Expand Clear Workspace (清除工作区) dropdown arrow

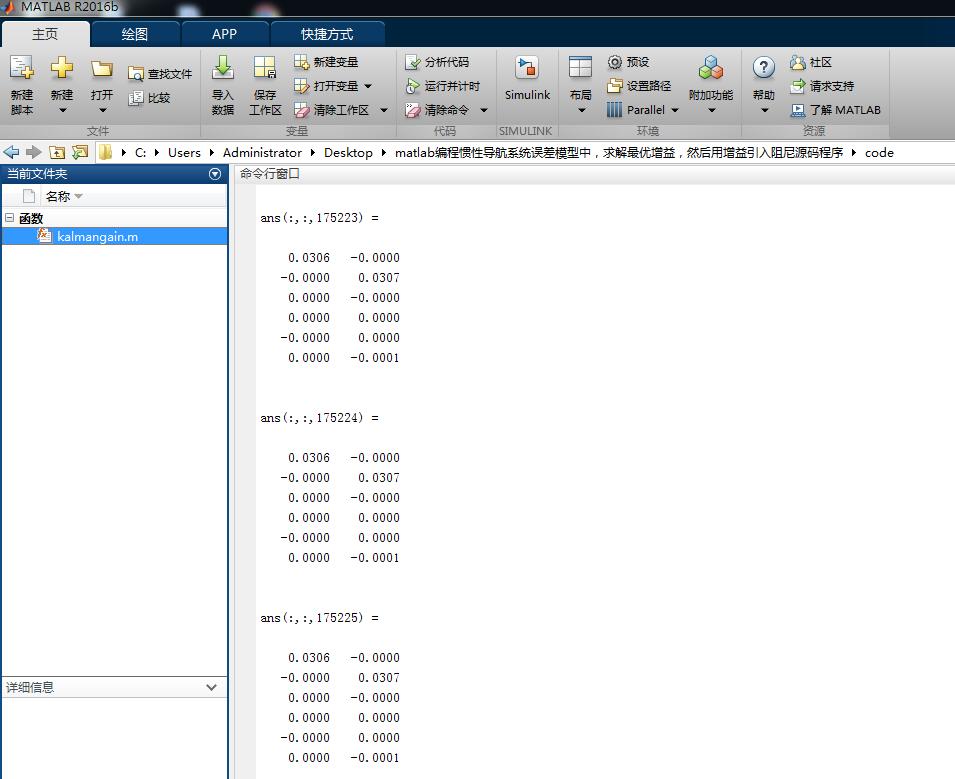(x=384, y=110)
